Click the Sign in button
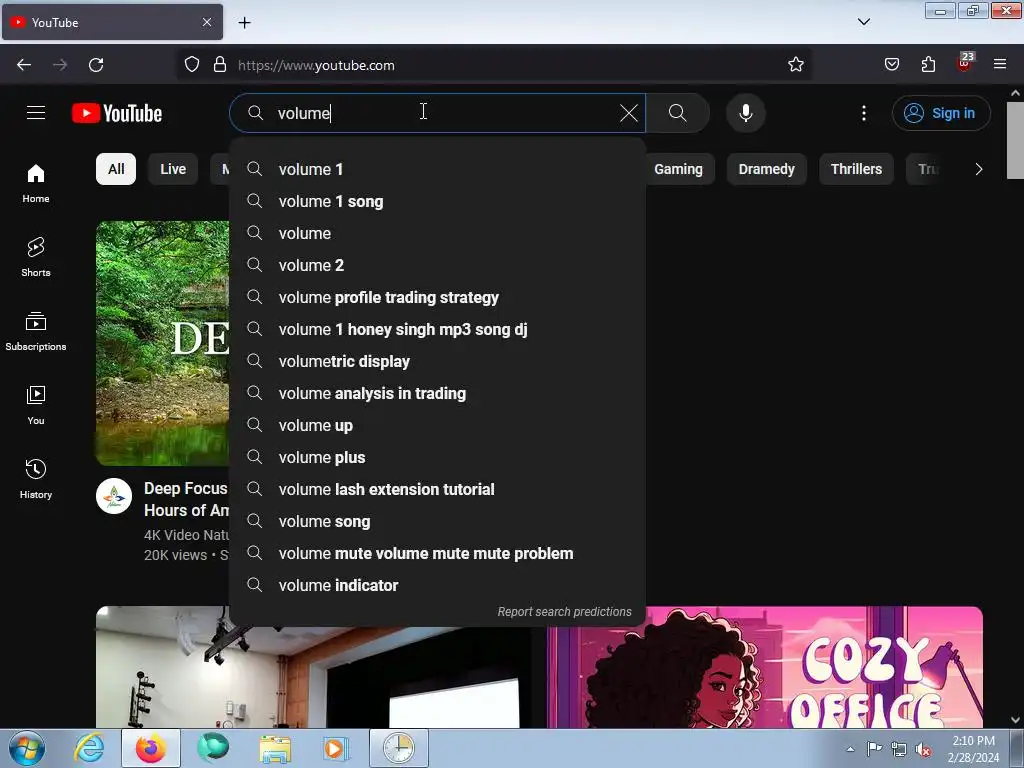 pos(941,113)
